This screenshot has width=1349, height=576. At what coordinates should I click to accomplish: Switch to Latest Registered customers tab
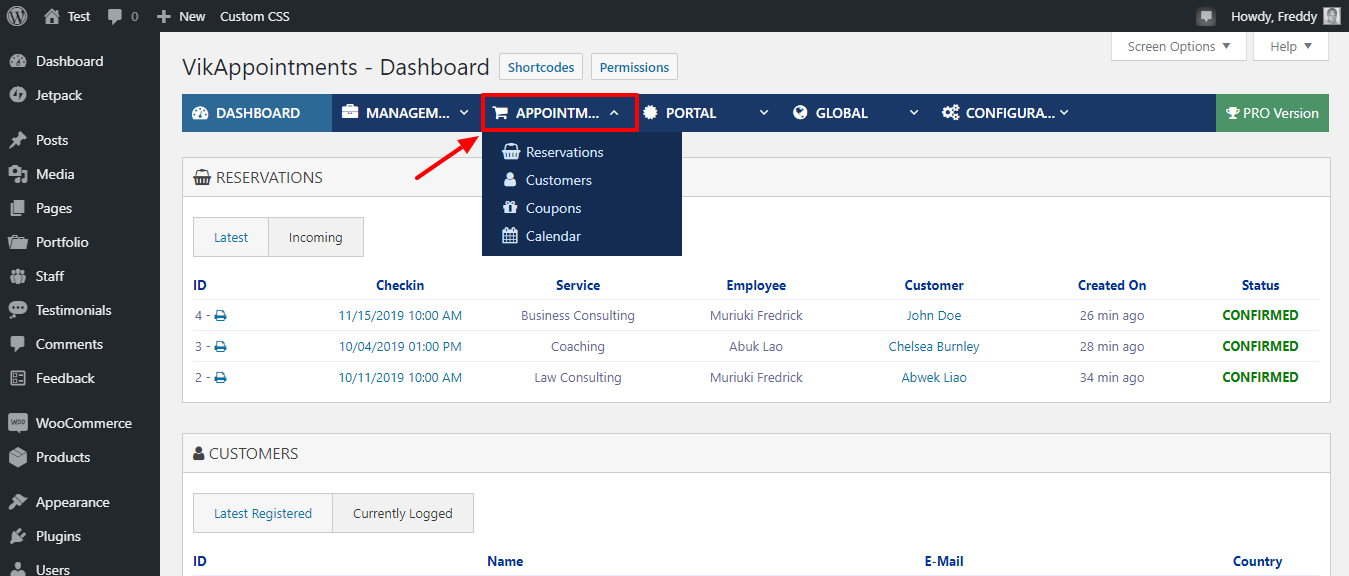[x=263, y=513]
